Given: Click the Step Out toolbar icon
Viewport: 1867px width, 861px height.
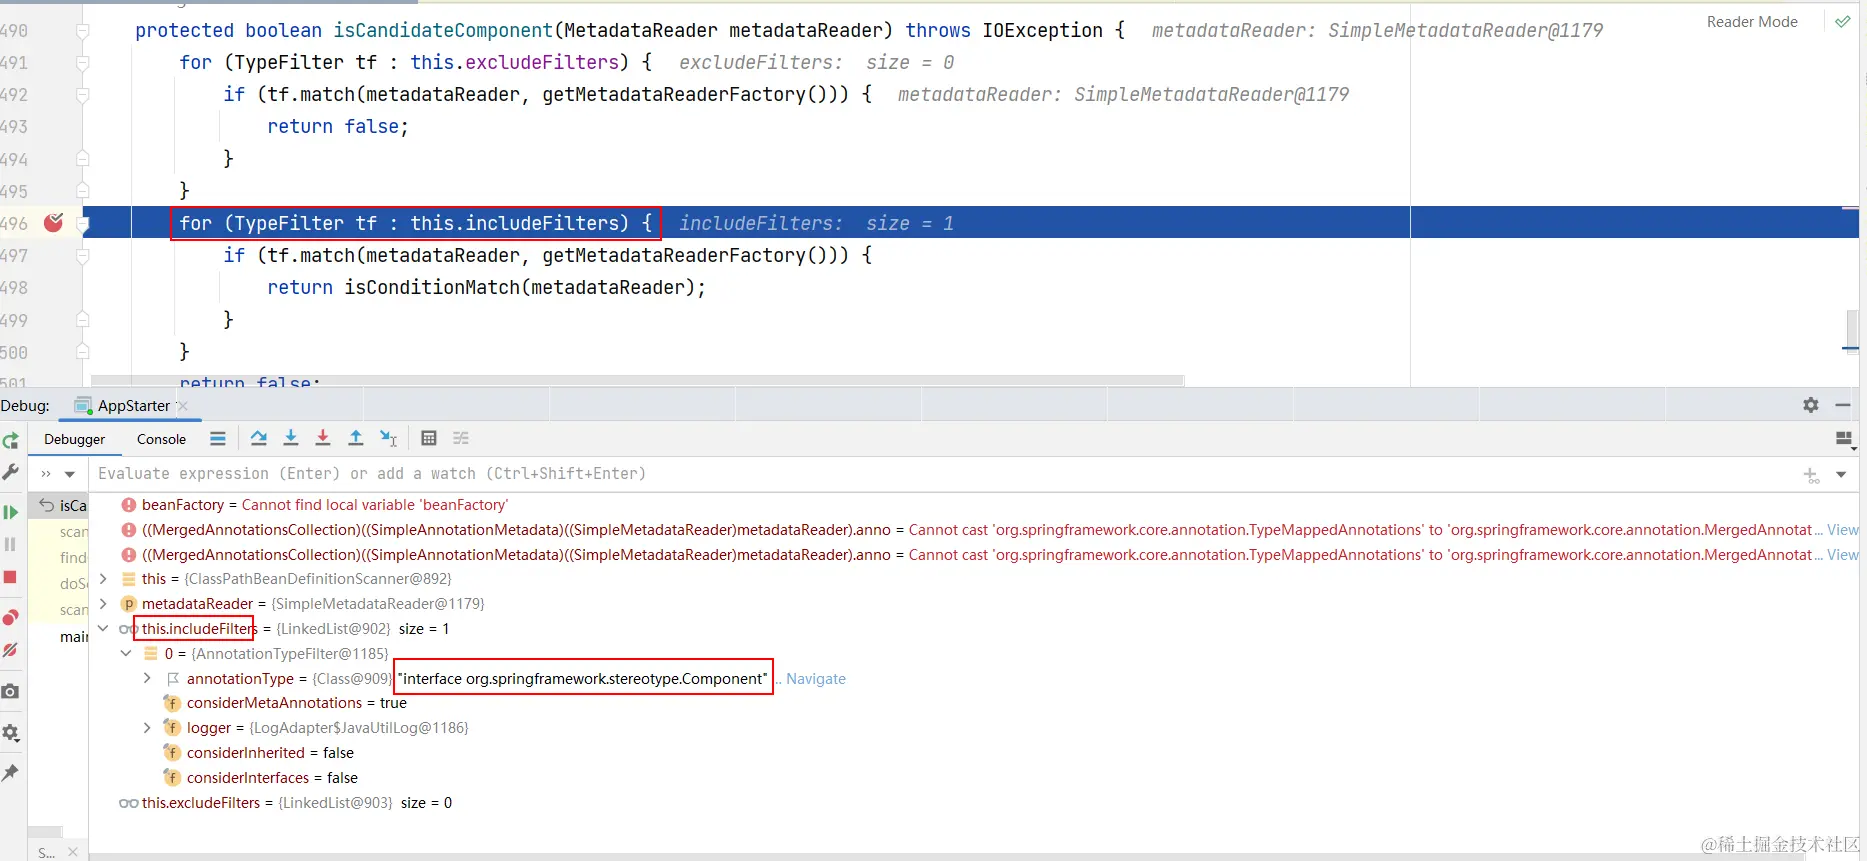Looking at the screenshot, I should 355,438.
